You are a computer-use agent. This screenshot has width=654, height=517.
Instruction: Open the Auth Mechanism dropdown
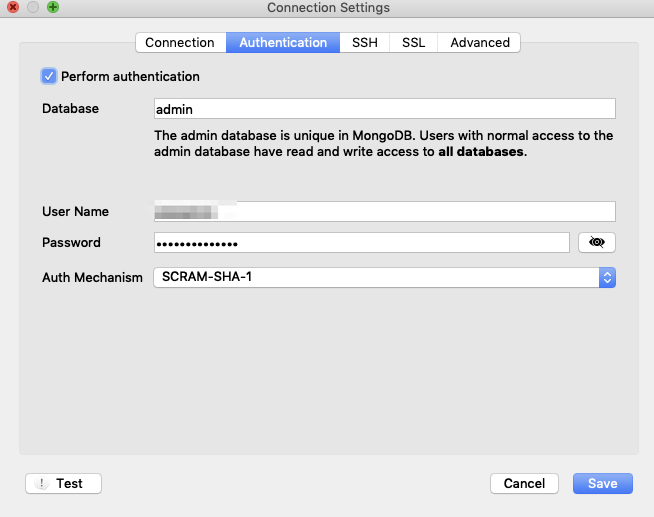click(x=385, y=277)
